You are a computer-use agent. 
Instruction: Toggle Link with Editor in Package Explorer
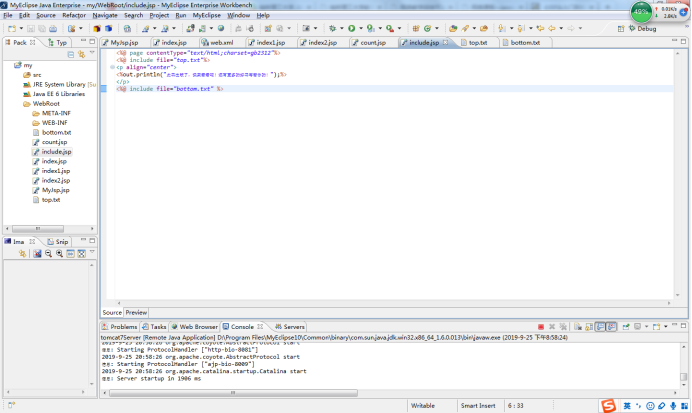coord(82,54)
